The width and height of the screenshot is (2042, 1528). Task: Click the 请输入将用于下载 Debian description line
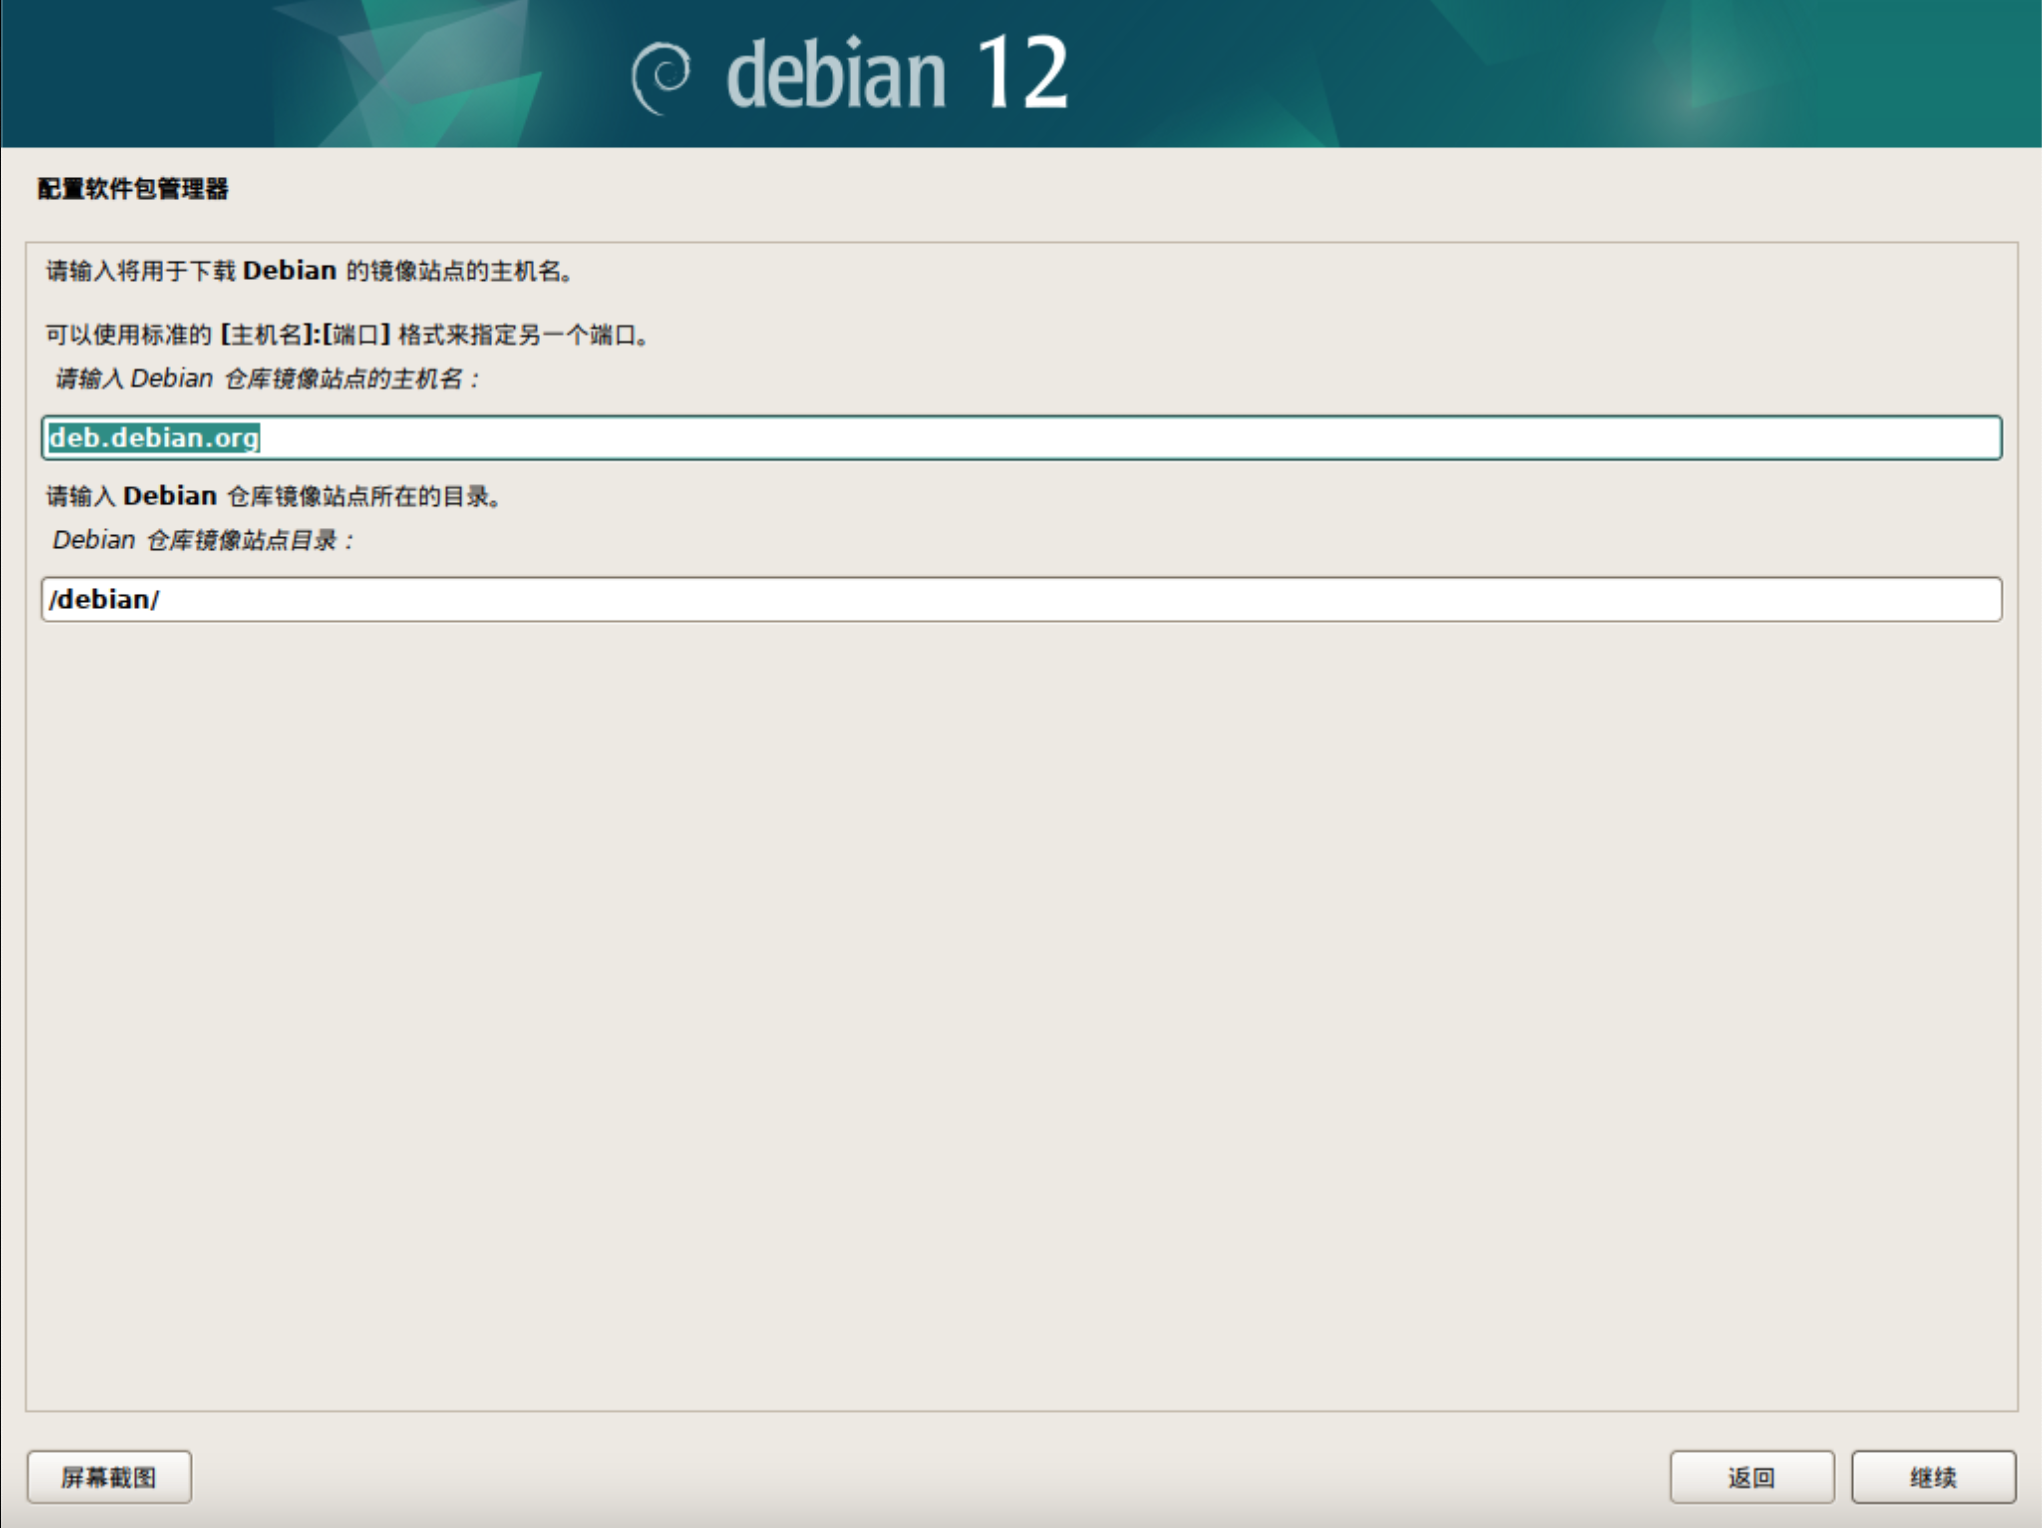[x=310, y=271]
